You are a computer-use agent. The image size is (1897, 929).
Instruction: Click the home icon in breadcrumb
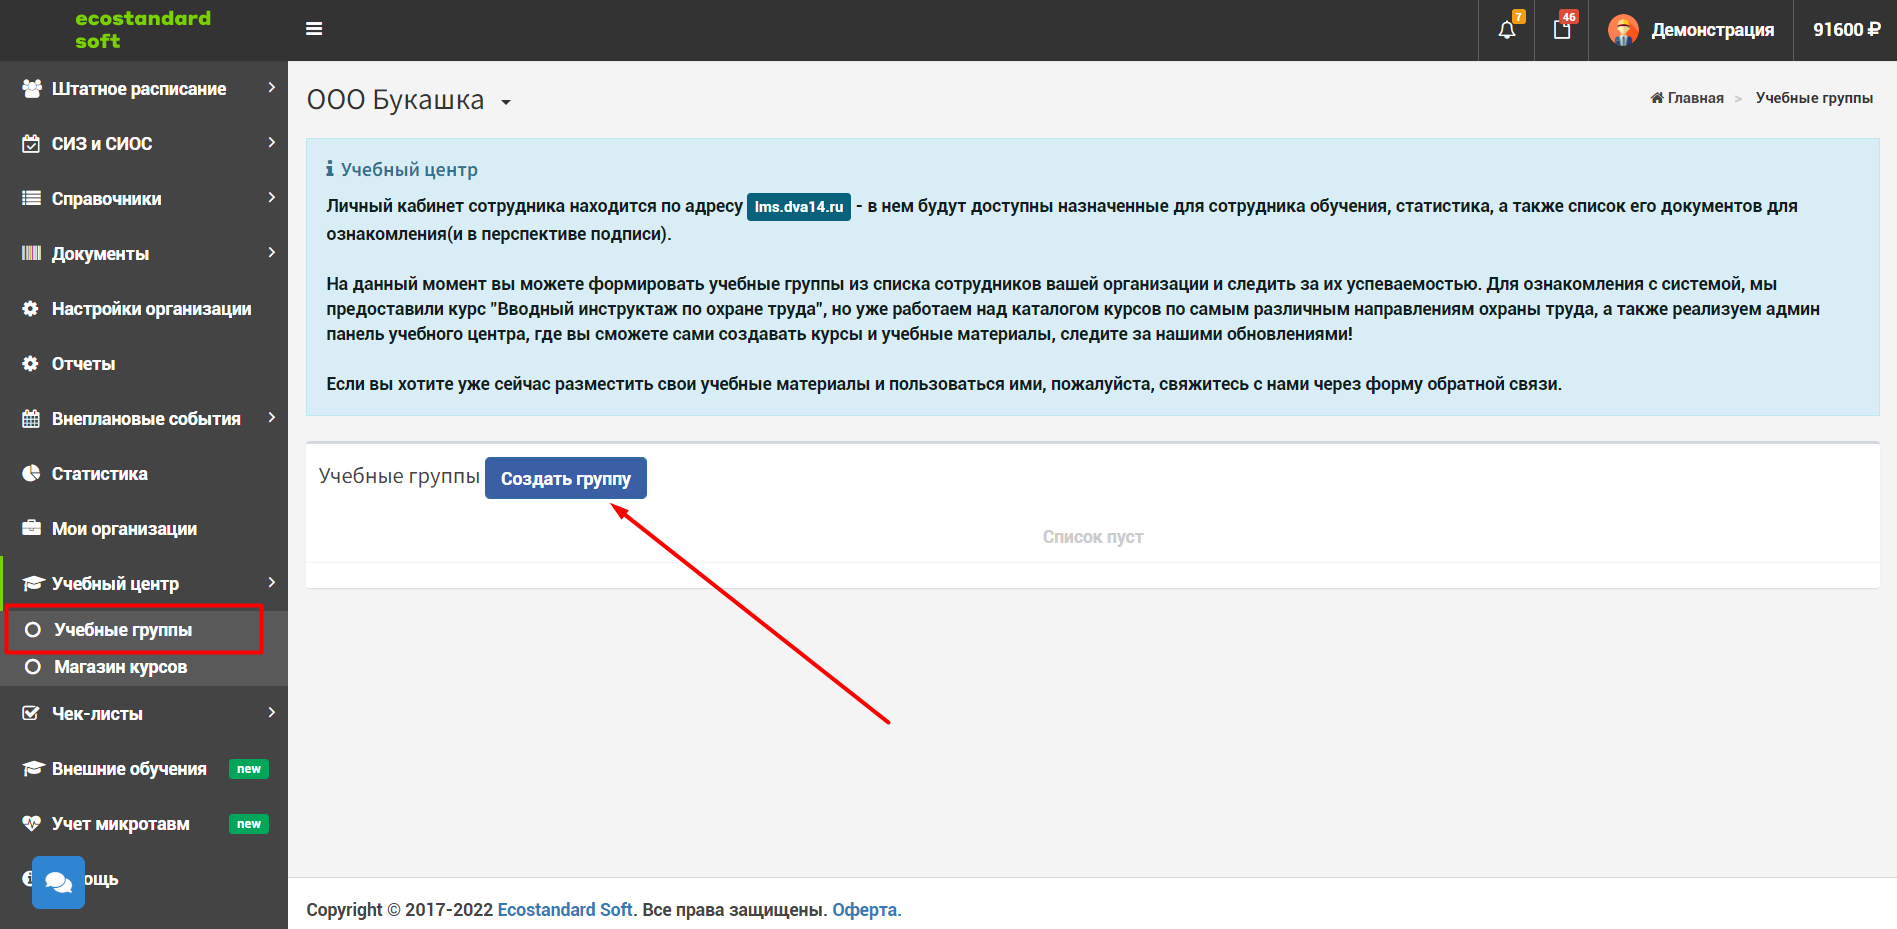click(x=1657, y=98)
